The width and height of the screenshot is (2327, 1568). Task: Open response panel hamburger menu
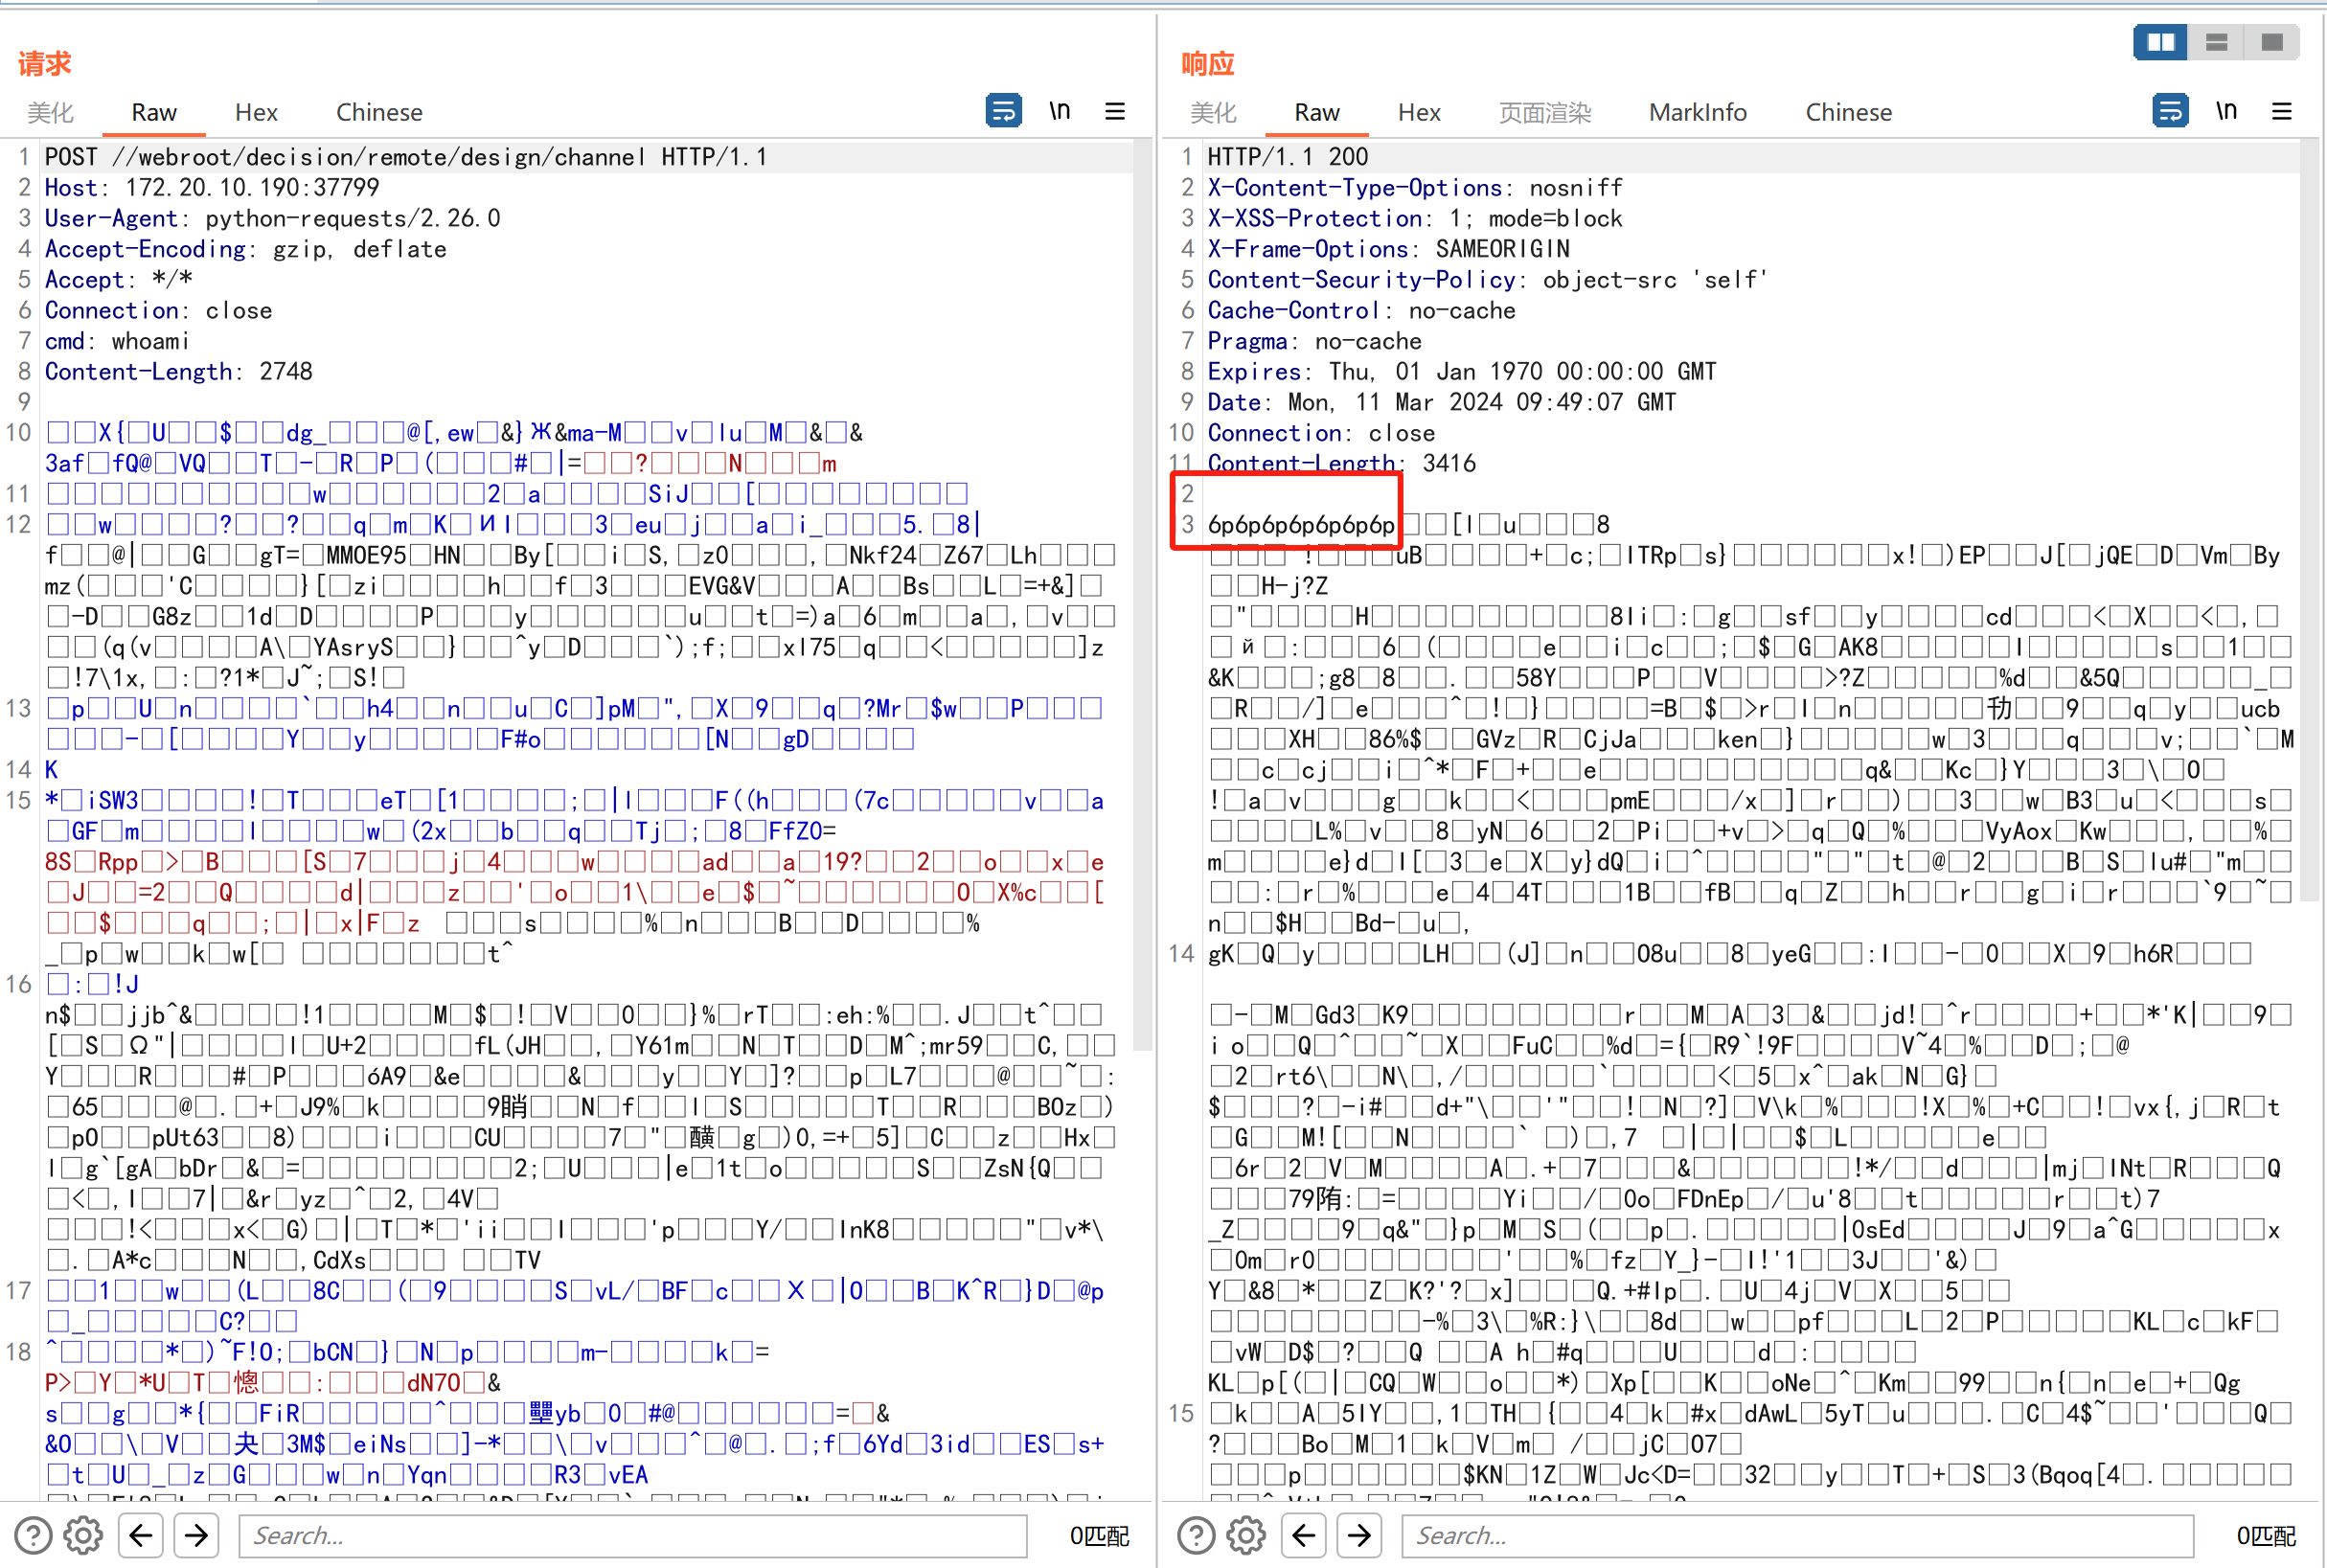click(2282, 111)
